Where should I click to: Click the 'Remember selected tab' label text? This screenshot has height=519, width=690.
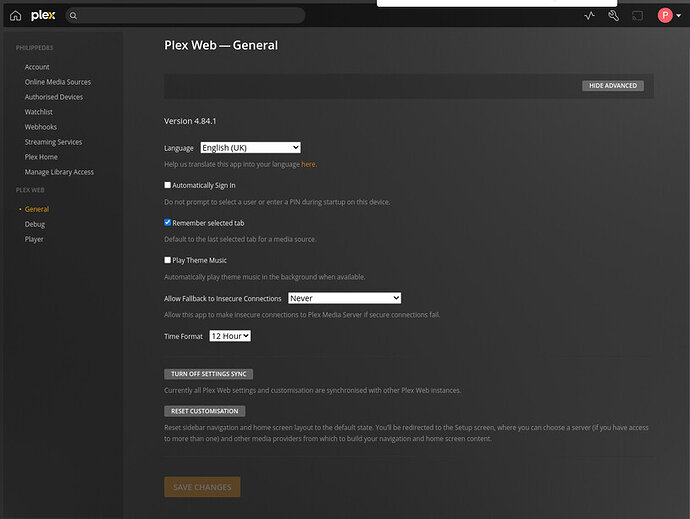208,223
